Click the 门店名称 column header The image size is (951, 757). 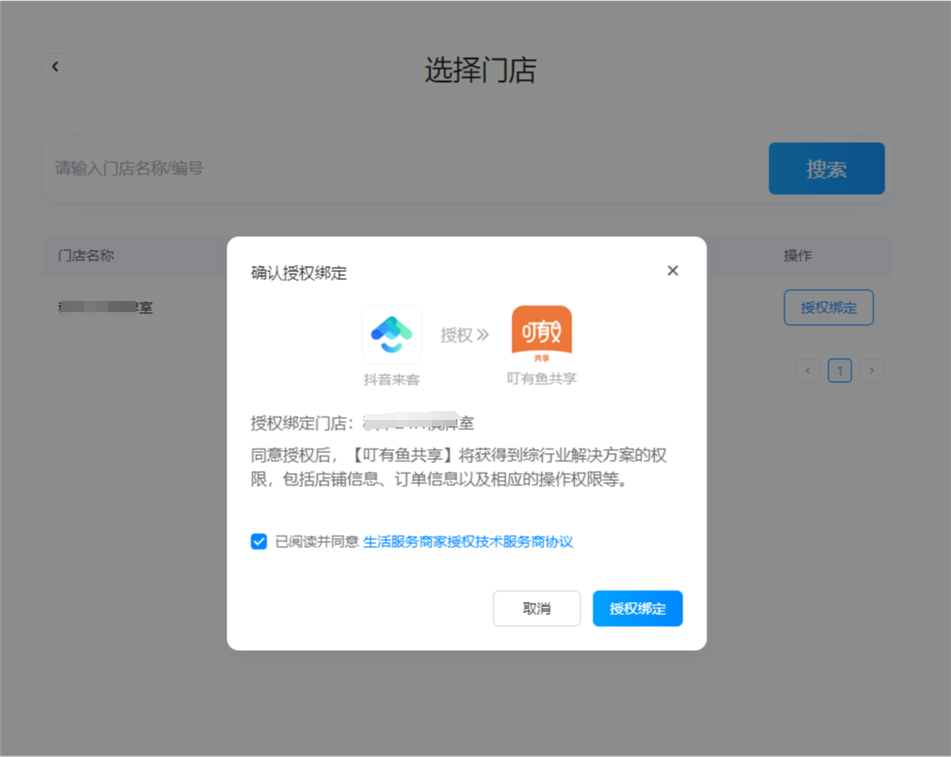click(x=86, y=256)
